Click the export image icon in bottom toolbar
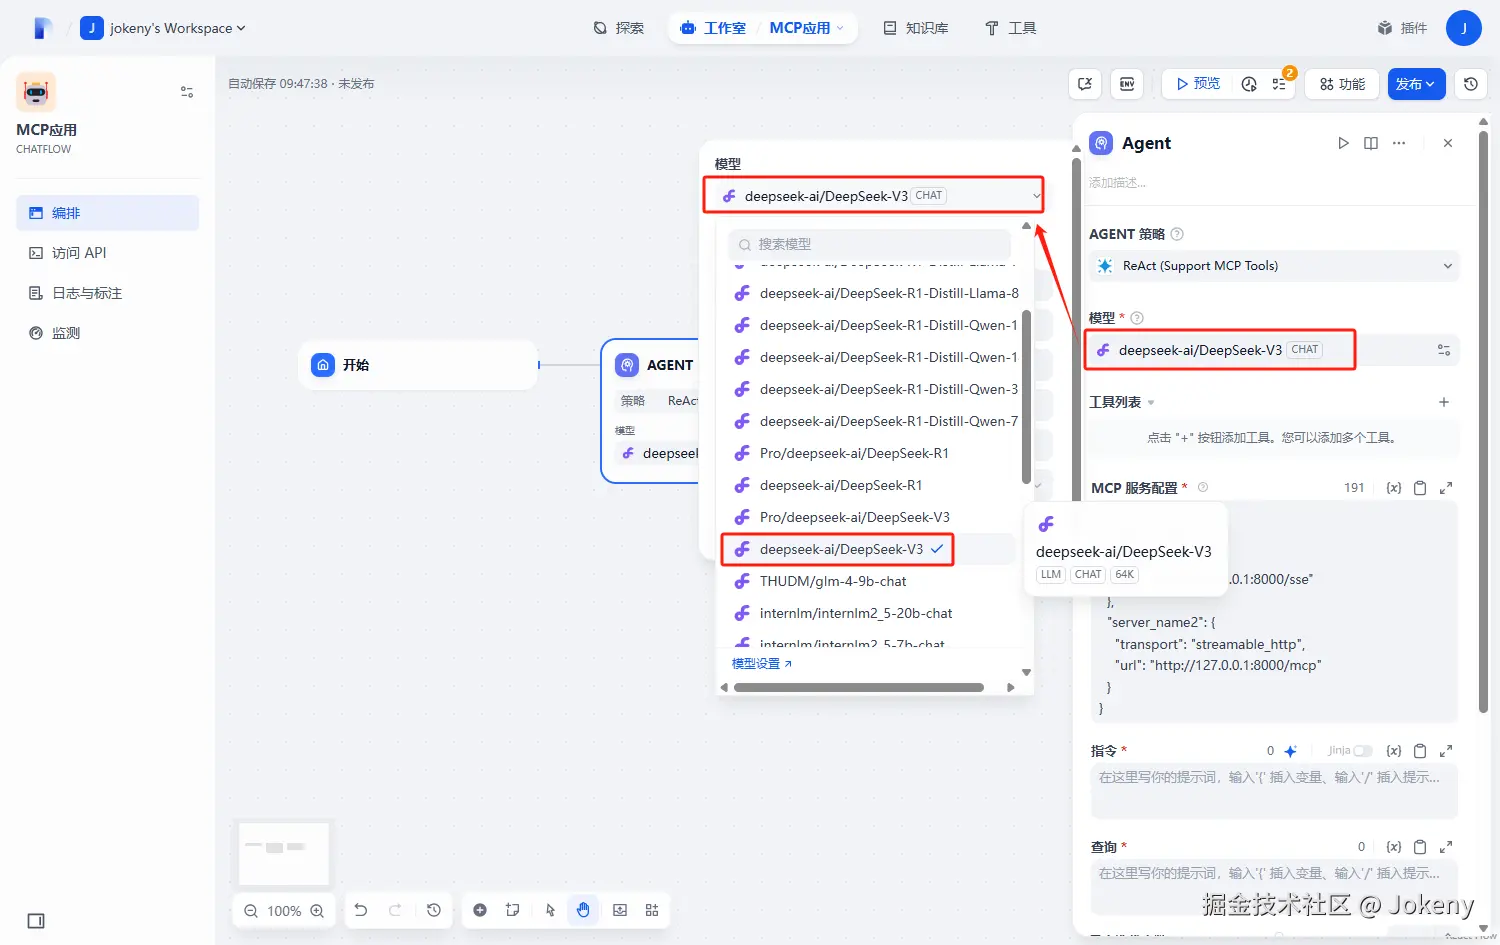 (x=620, y=910)
